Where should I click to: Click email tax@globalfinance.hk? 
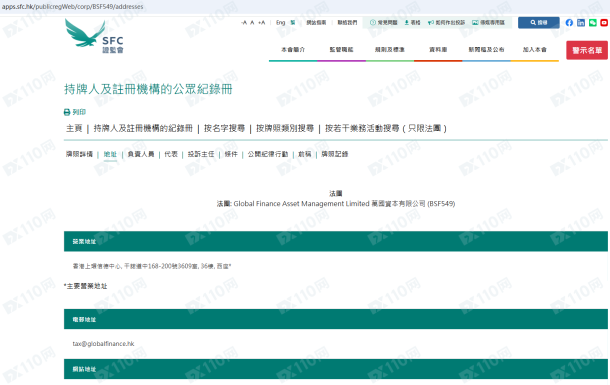coord(103,344)
